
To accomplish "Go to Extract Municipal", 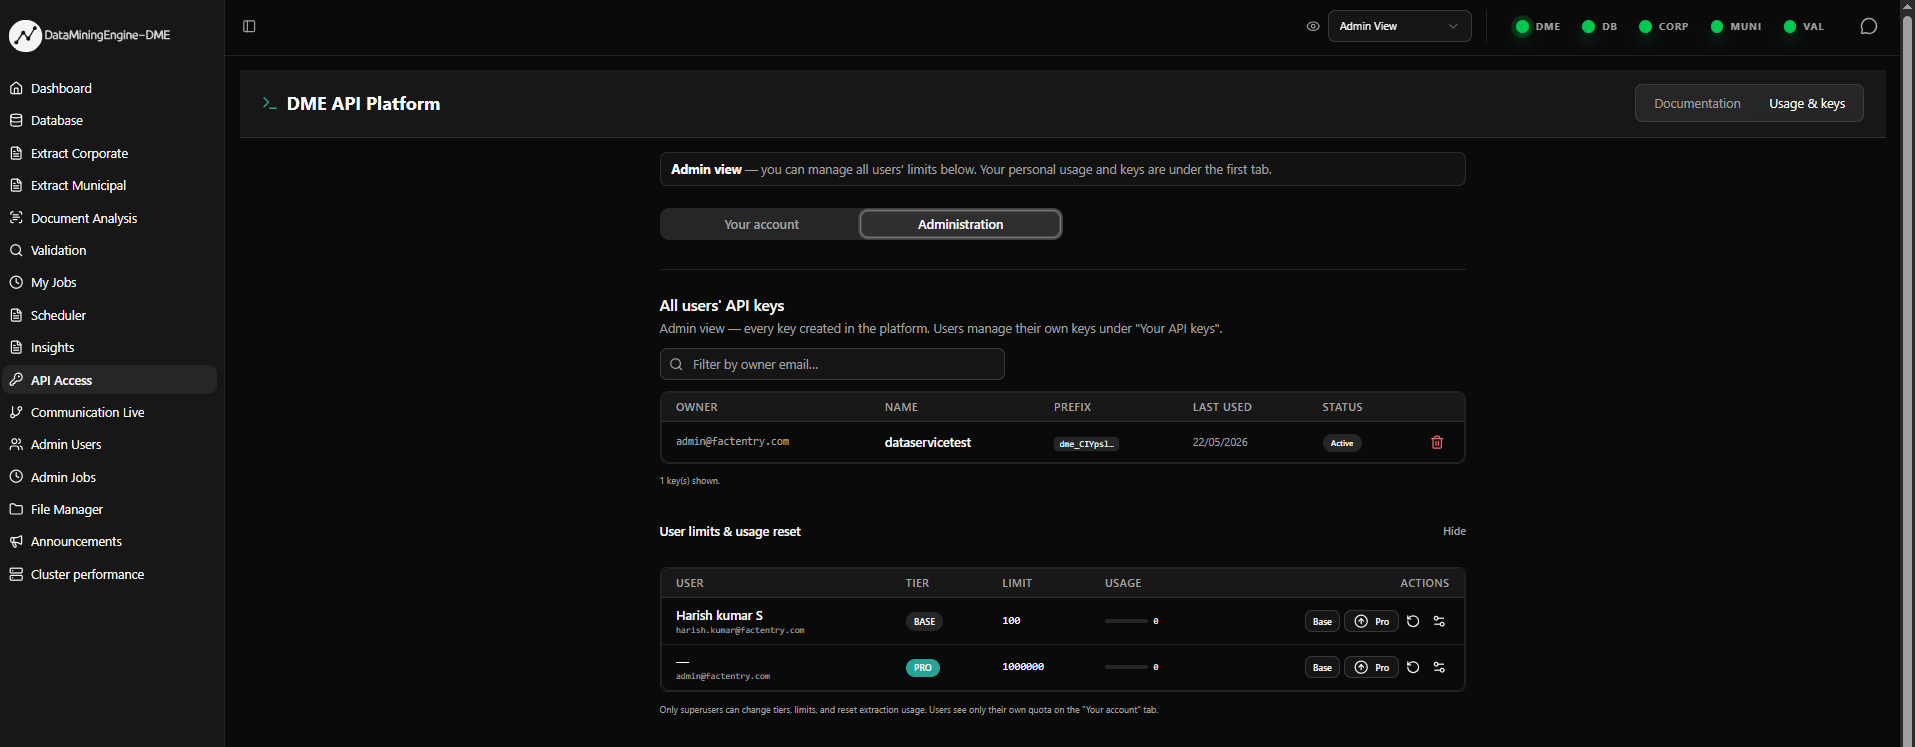I will [x=110, y=185].
